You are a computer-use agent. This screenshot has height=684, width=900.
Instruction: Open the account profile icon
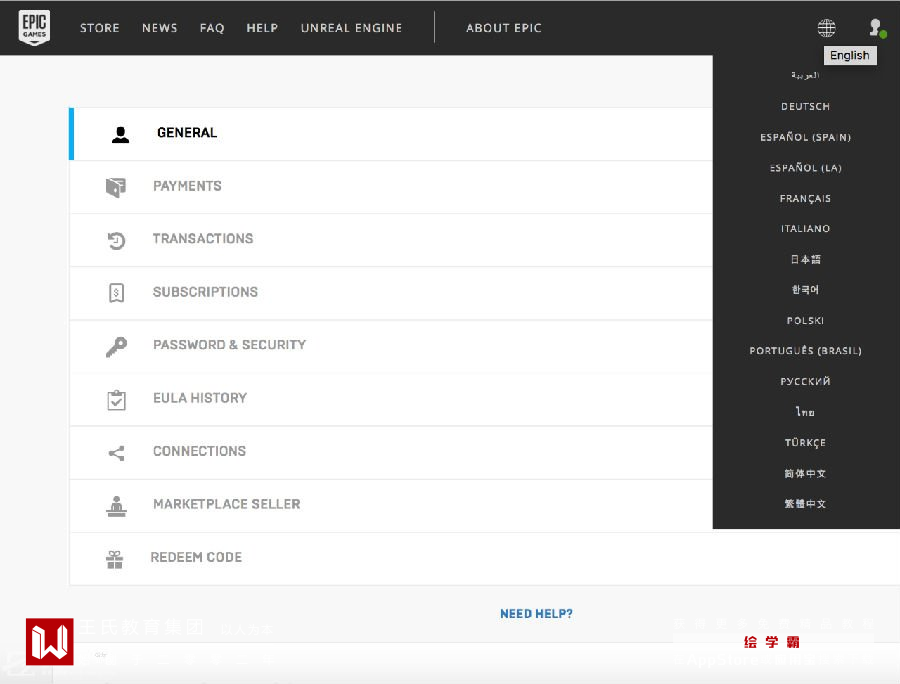[877, 28]
